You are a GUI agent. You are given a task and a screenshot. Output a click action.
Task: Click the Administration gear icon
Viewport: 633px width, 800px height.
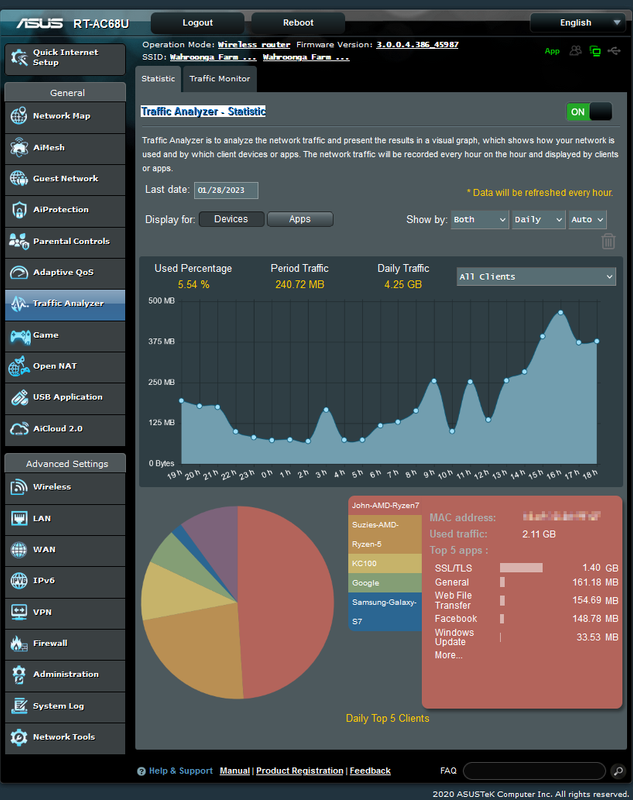19,674
